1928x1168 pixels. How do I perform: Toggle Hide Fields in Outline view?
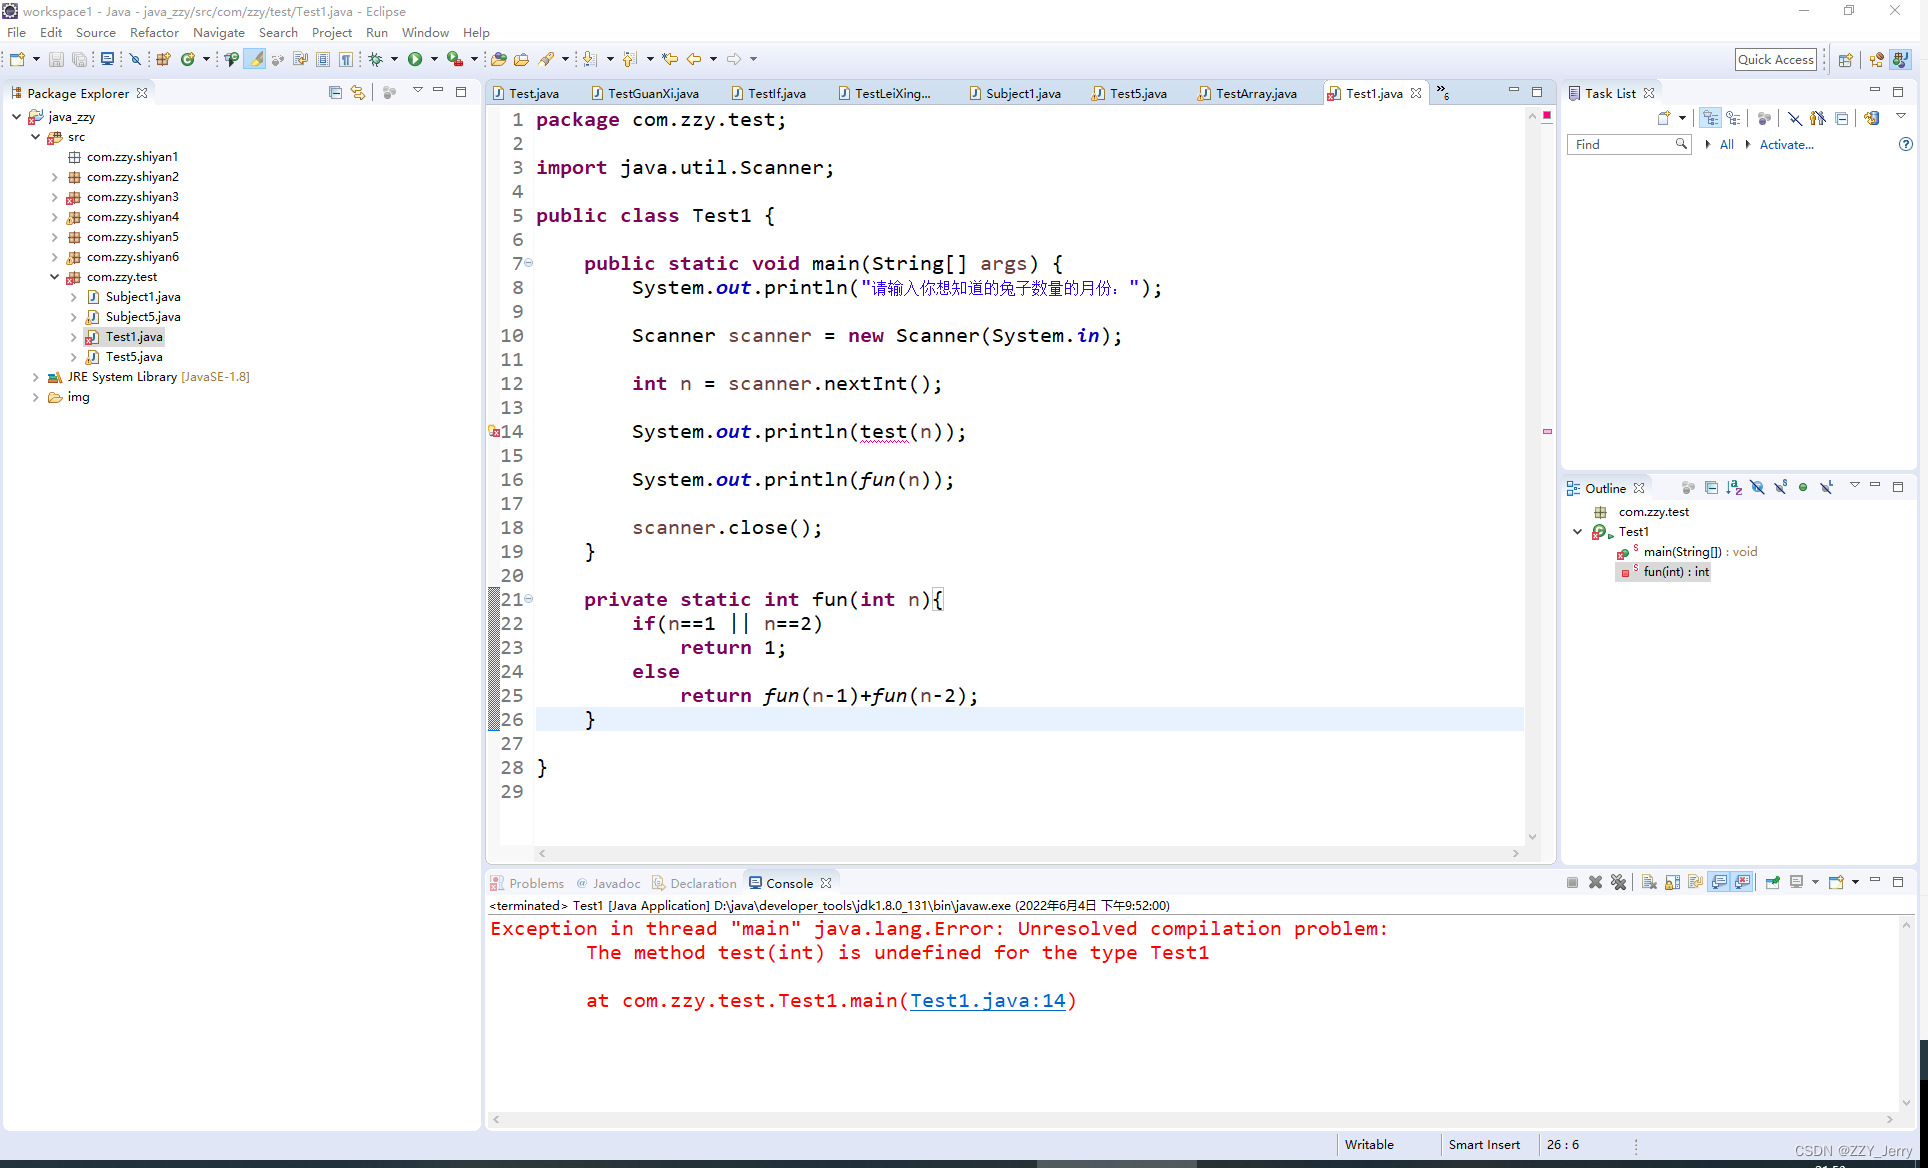coord(1757,487)
